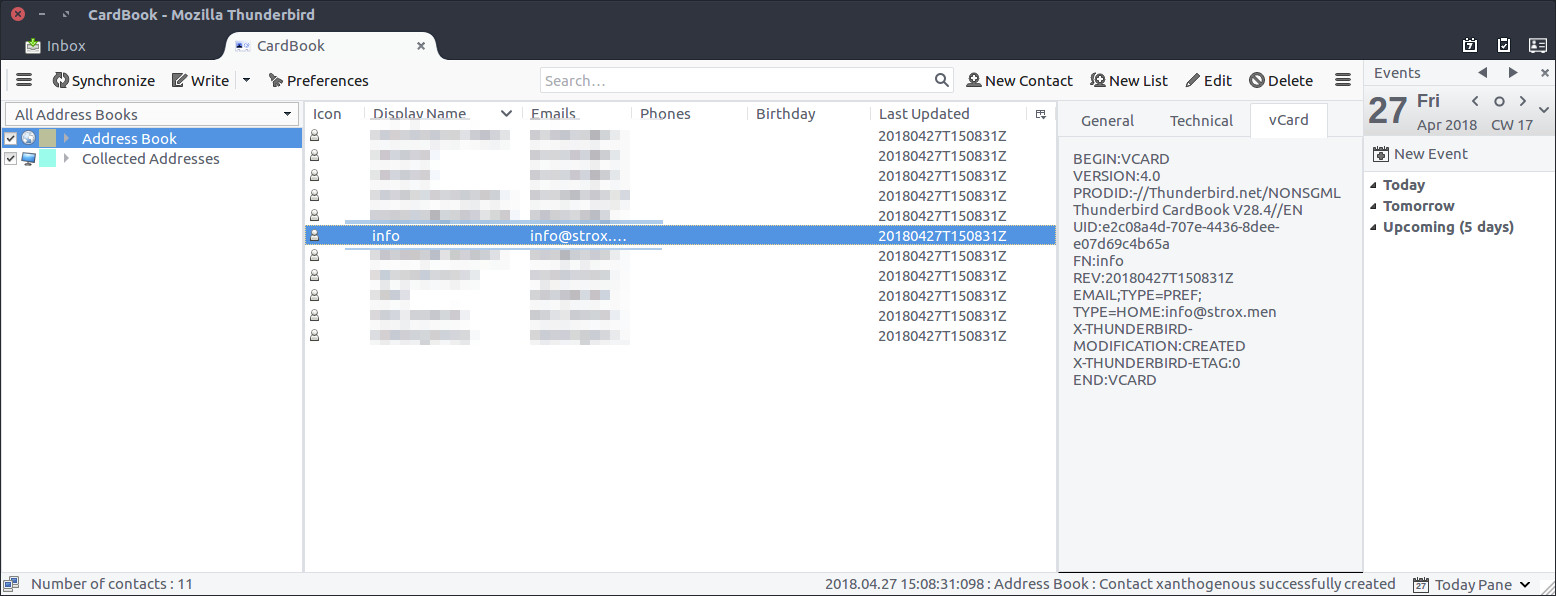Screen dimensions: 1556x596
Task: Close the Events pane
Action: coord(1545,72)
